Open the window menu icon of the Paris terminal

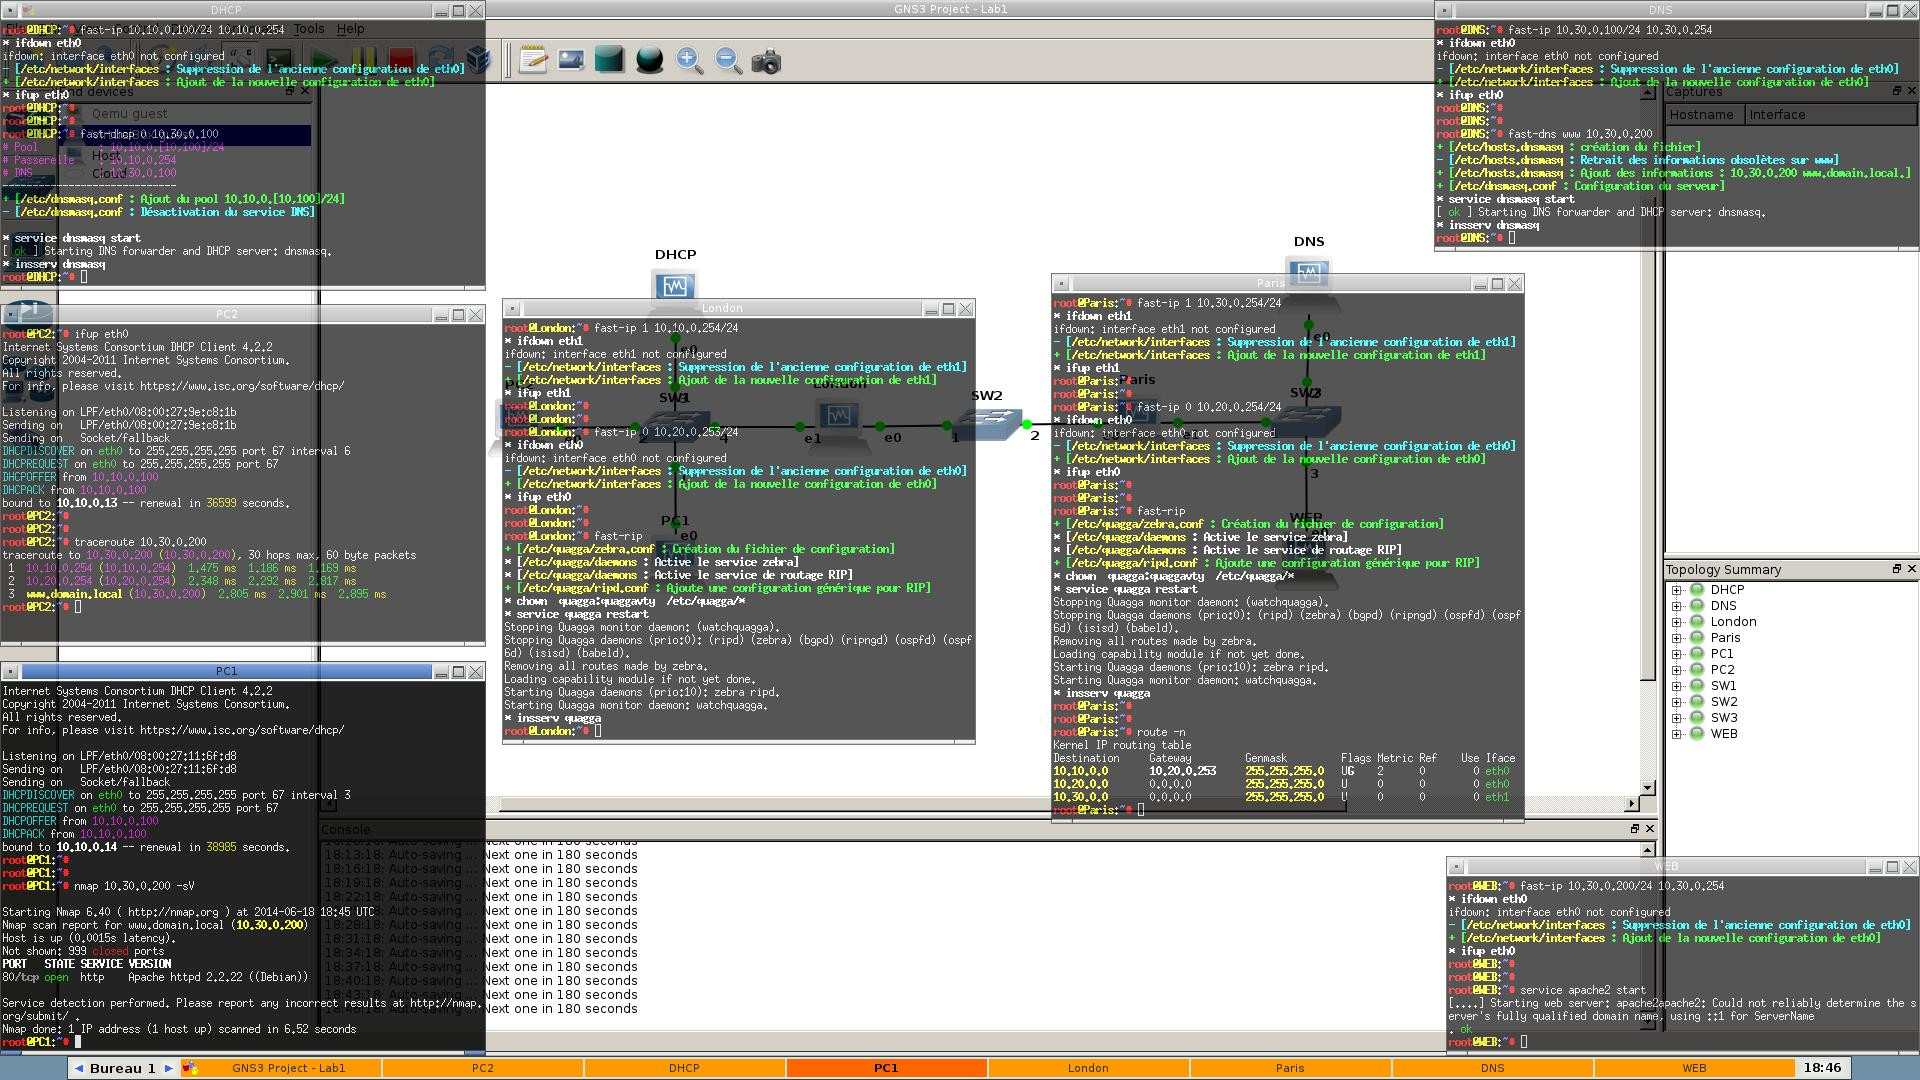pyautogui.click(x=1060, y=284)
